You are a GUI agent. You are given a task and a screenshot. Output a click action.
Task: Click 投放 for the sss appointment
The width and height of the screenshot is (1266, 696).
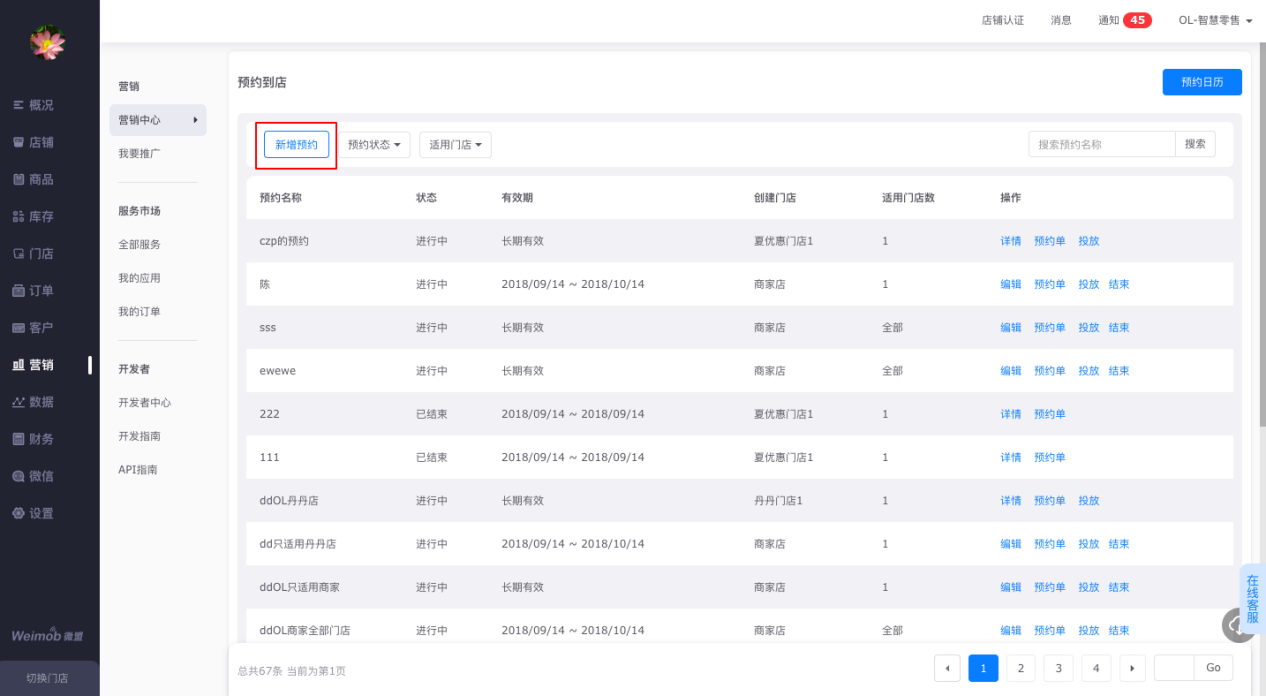coord(1089,327)
